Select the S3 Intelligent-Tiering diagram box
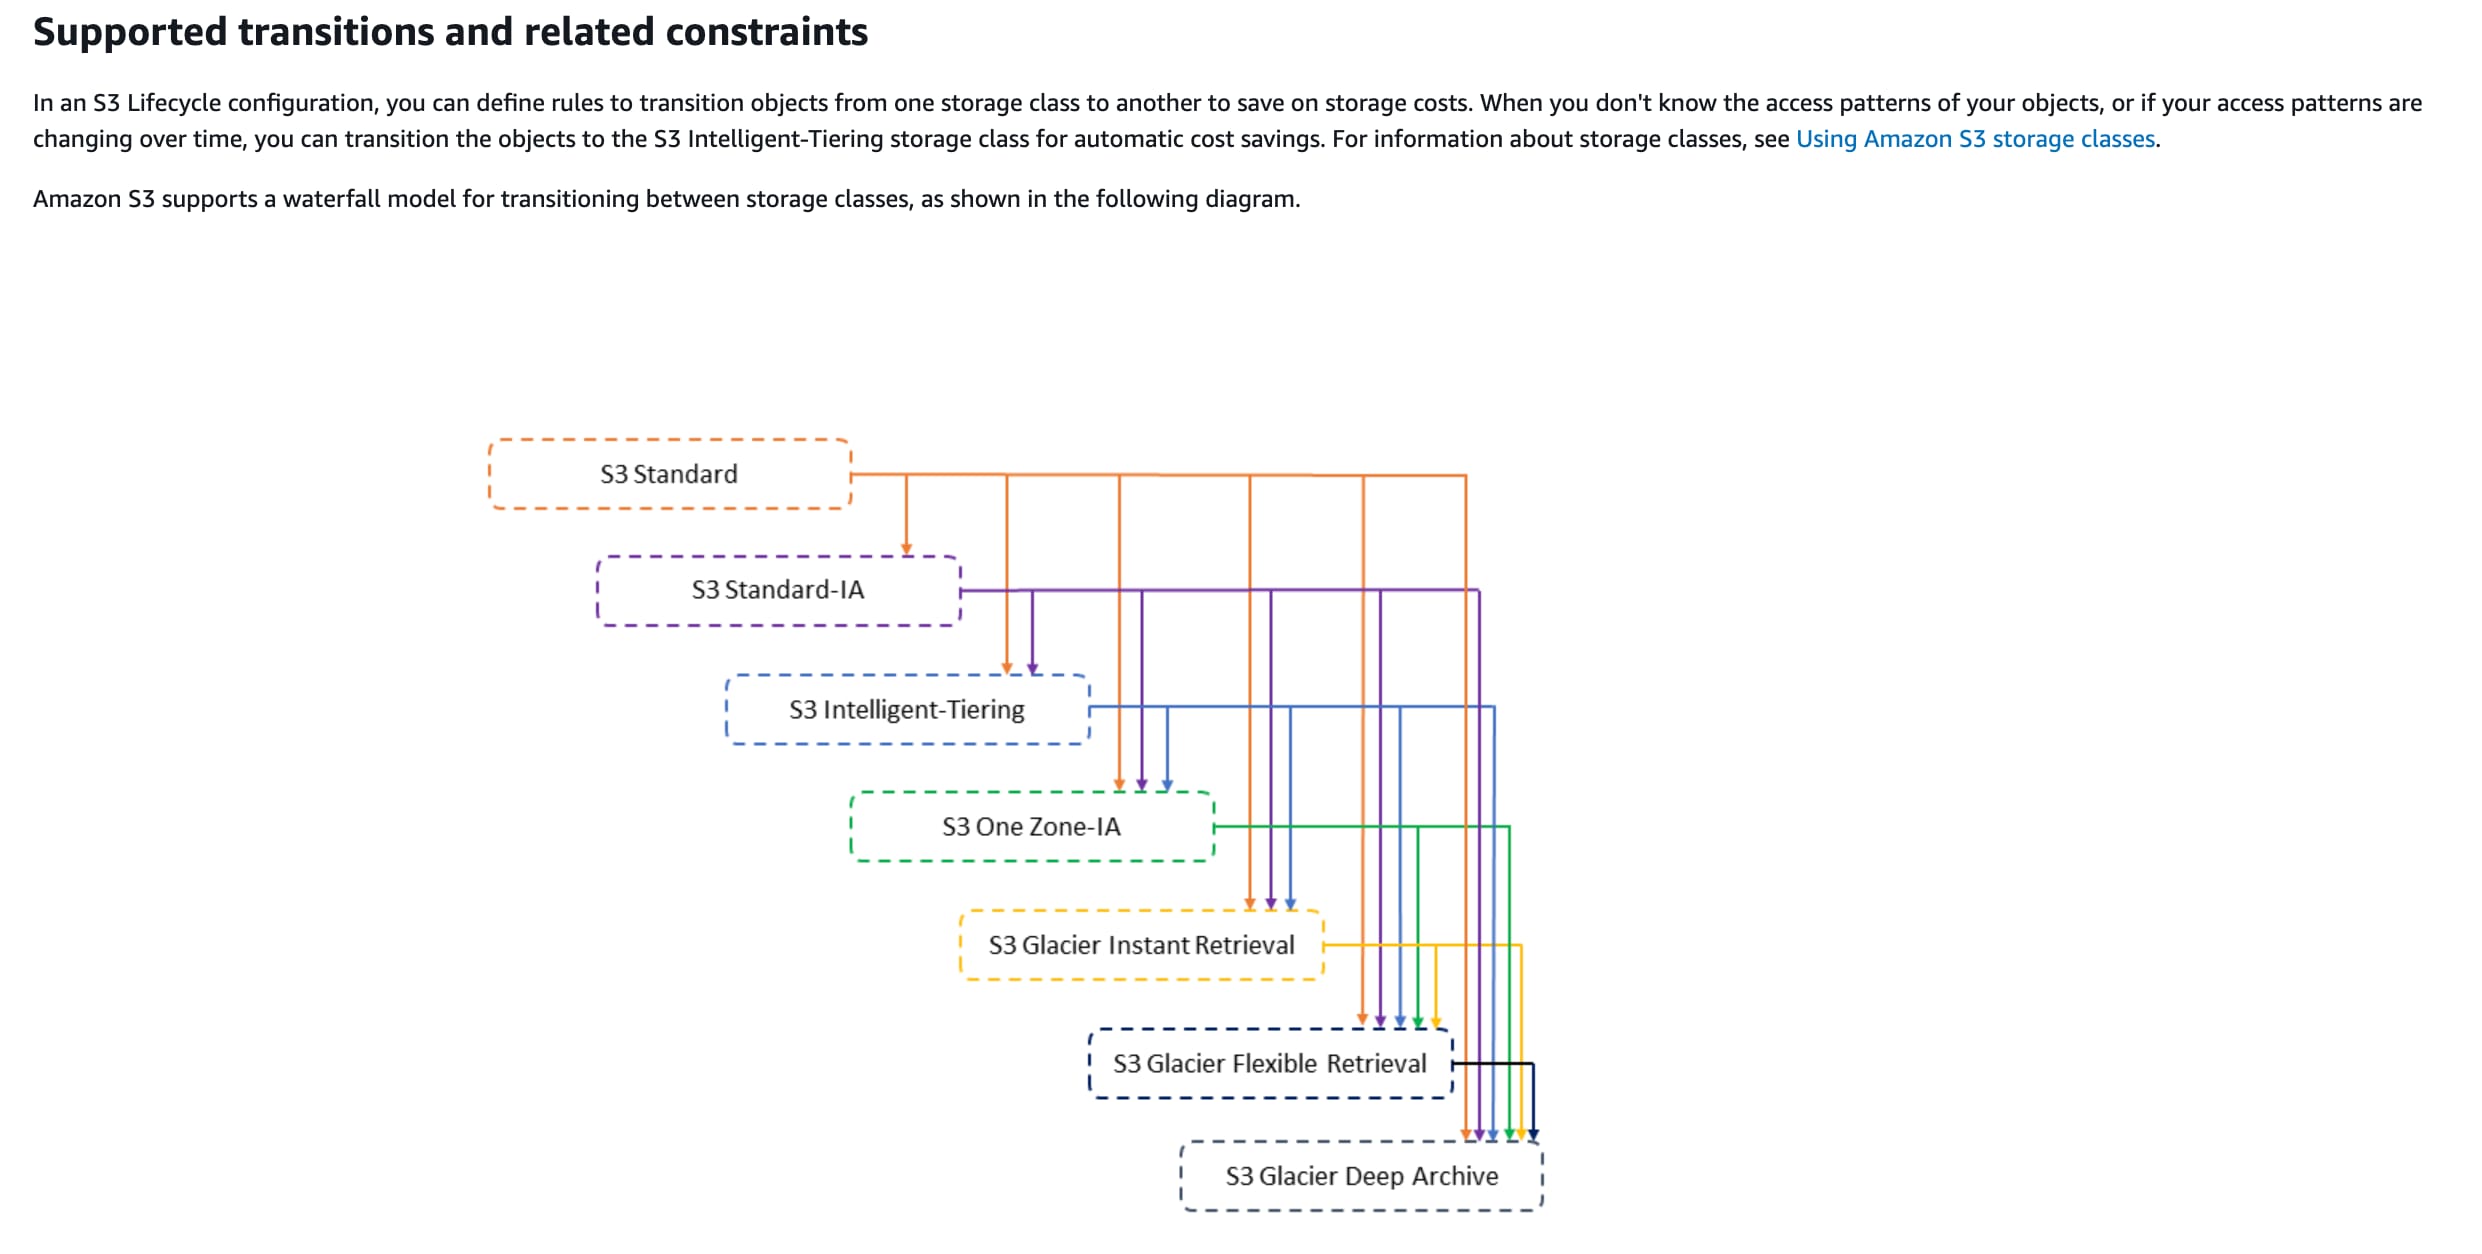The image size is (2482, 1254). pos(906,709)
